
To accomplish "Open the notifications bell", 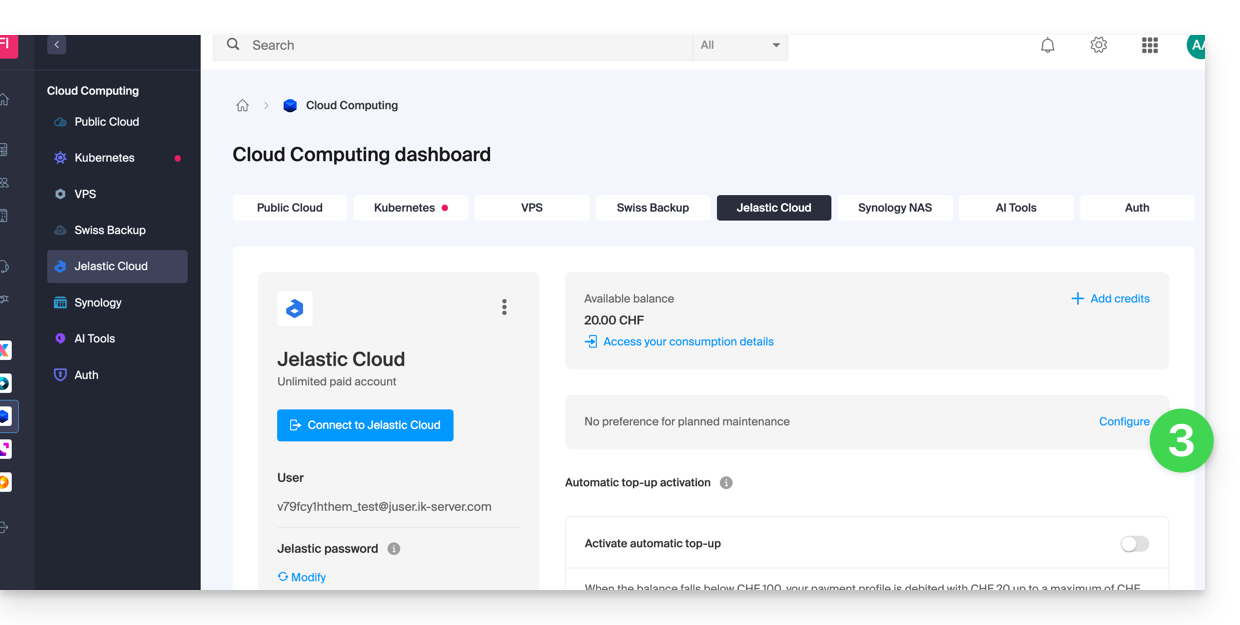I will 1048,45.
